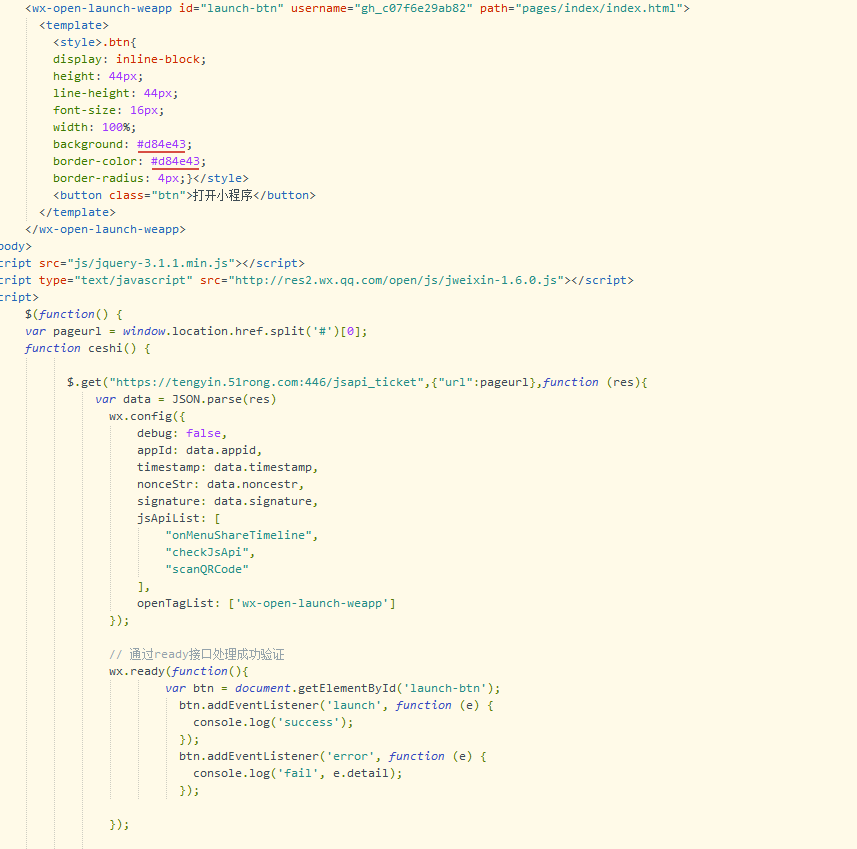Click the "jsApiList: [" line
857x849 pixels.
(x=178, y=518)
